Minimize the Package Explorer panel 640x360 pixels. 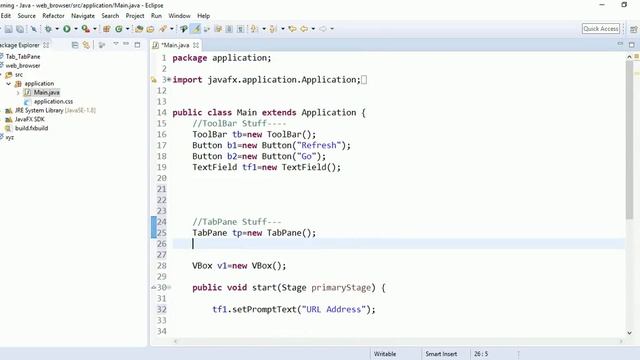click(x=126, y=44)
